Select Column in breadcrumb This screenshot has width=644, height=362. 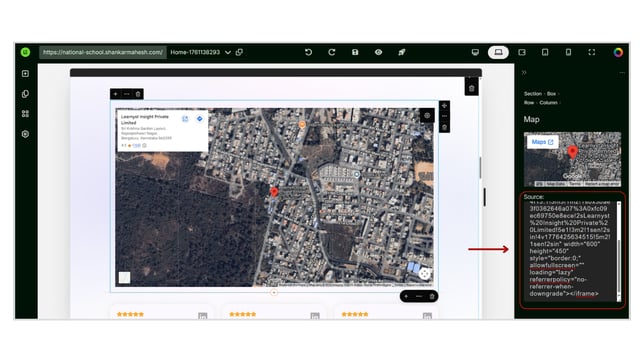coord(548,103)
